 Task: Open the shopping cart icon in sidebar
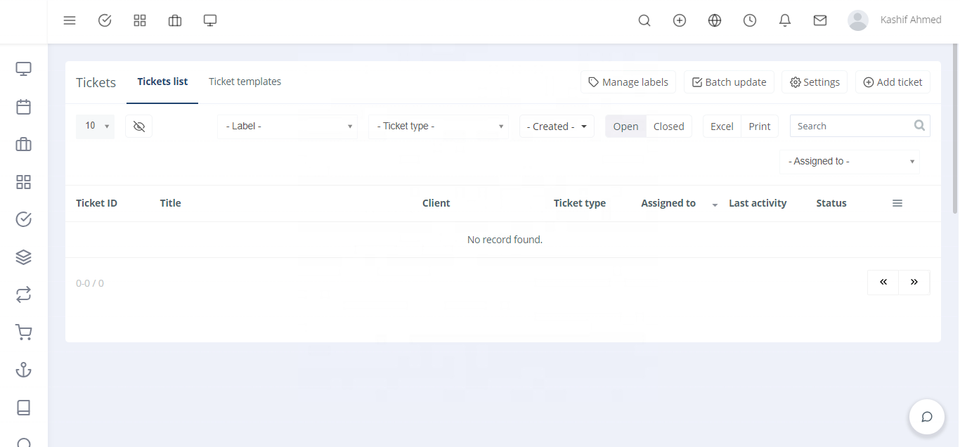(x=24, y=333)
